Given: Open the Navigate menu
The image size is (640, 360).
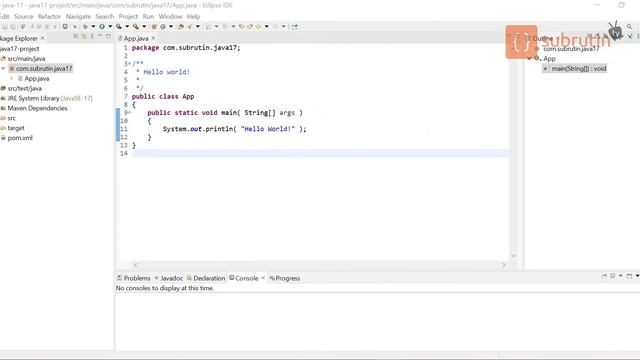Looking at the screenshot, I should 78,16.
